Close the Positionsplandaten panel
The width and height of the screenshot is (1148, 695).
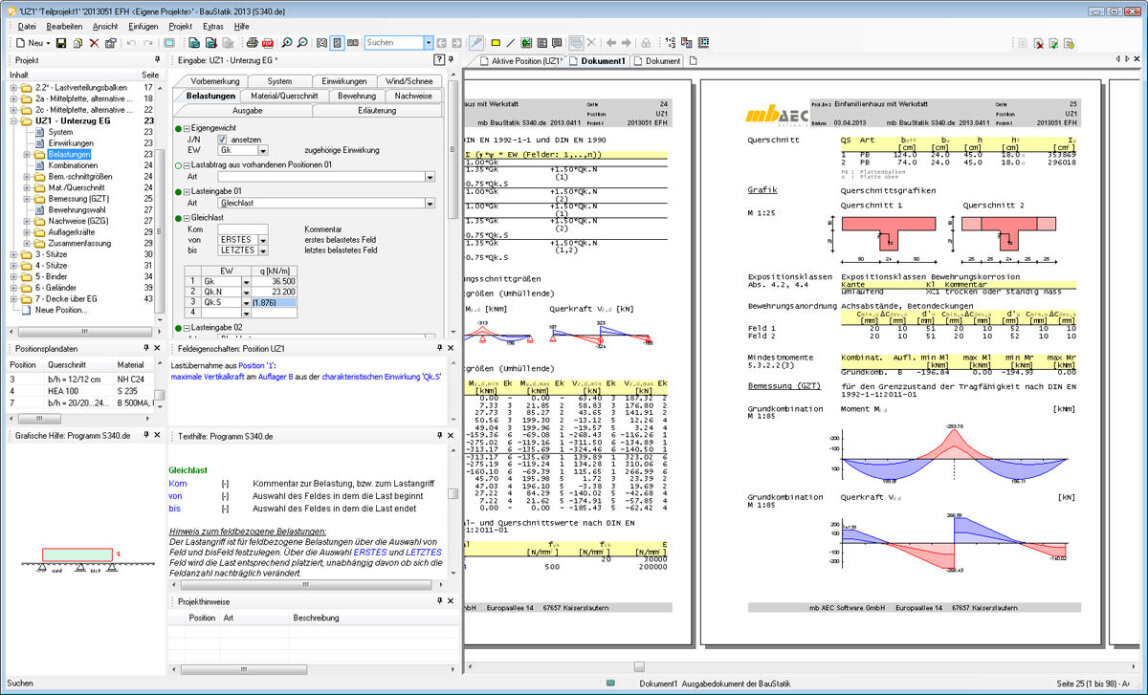click(x=157, y=349)
